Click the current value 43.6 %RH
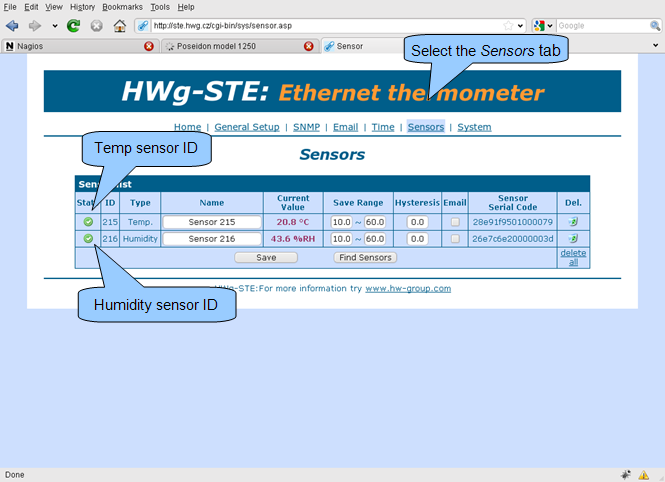Viewport: 665px width, 482px height. 293,239
